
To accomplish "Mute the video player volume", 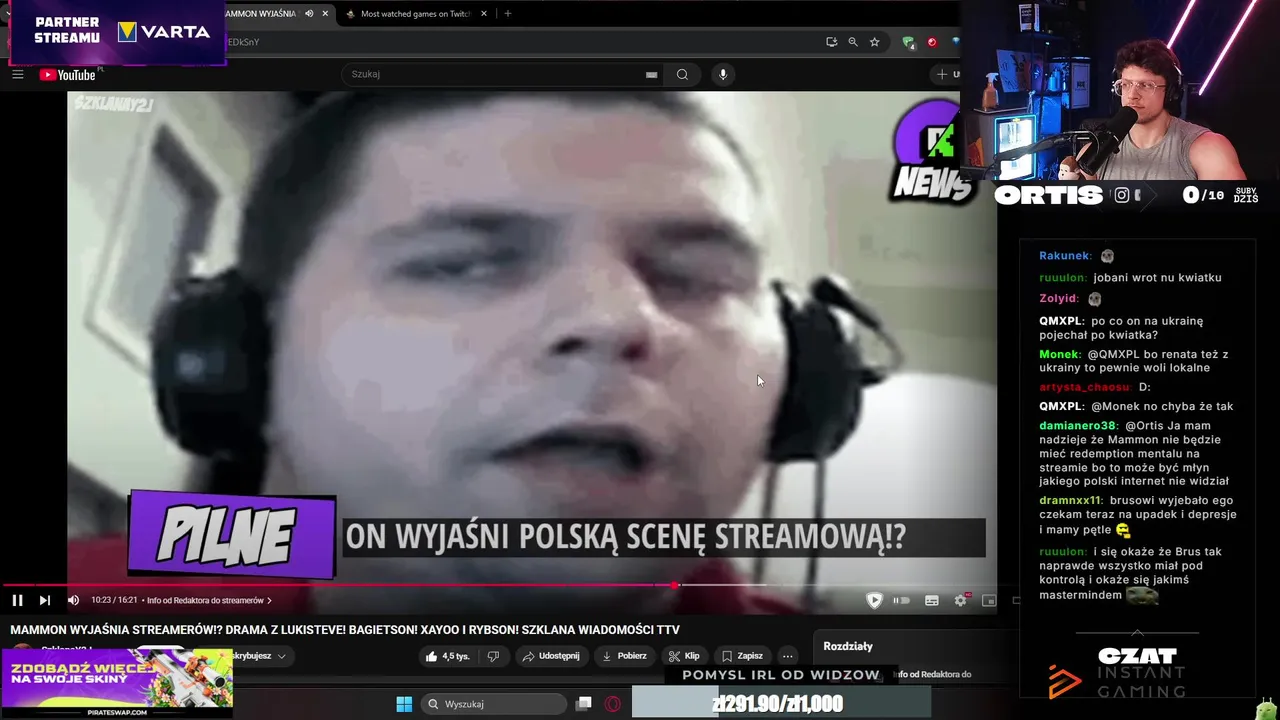I will (73, 600).
